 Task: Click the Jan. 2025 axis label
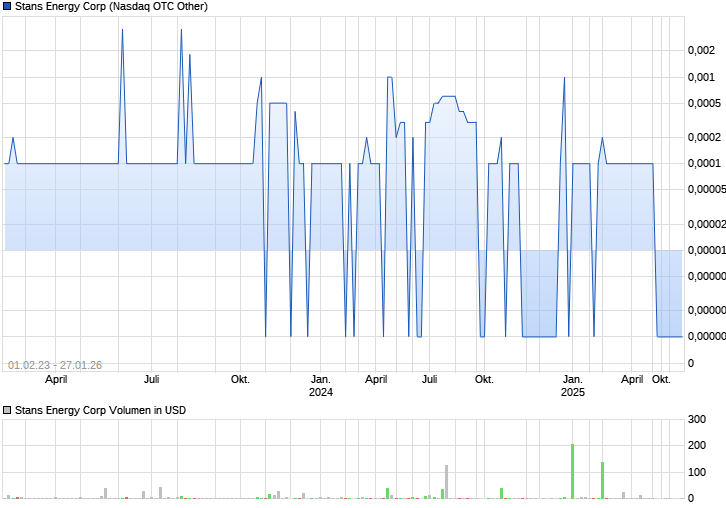(573, 386)
